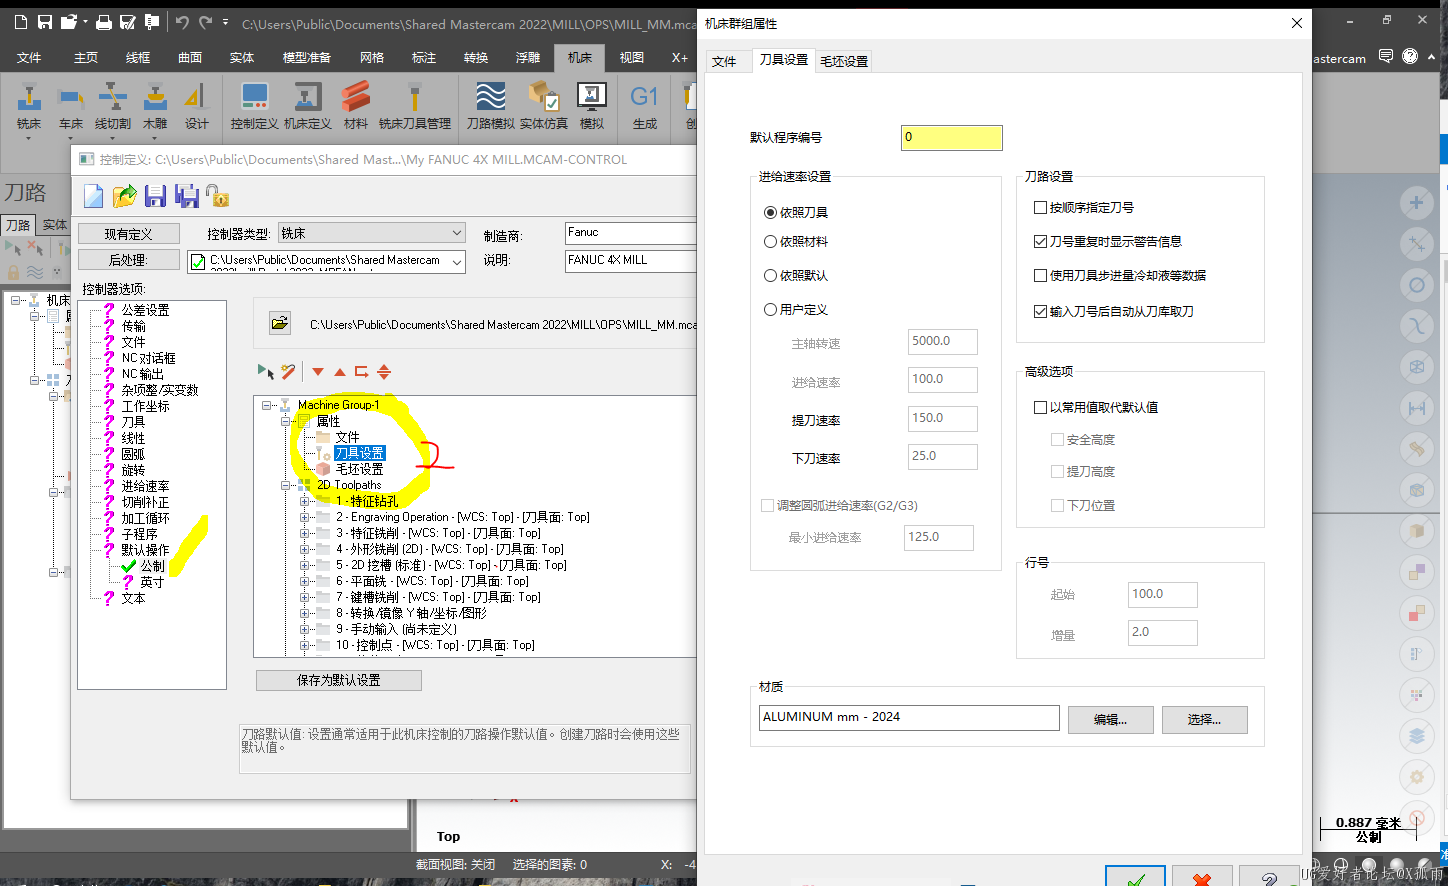Image resolution: width=1448 pixels, height=886 pixels.
Task: Open the 后处理 file path dropdown
Action: [x=457, y=262]
